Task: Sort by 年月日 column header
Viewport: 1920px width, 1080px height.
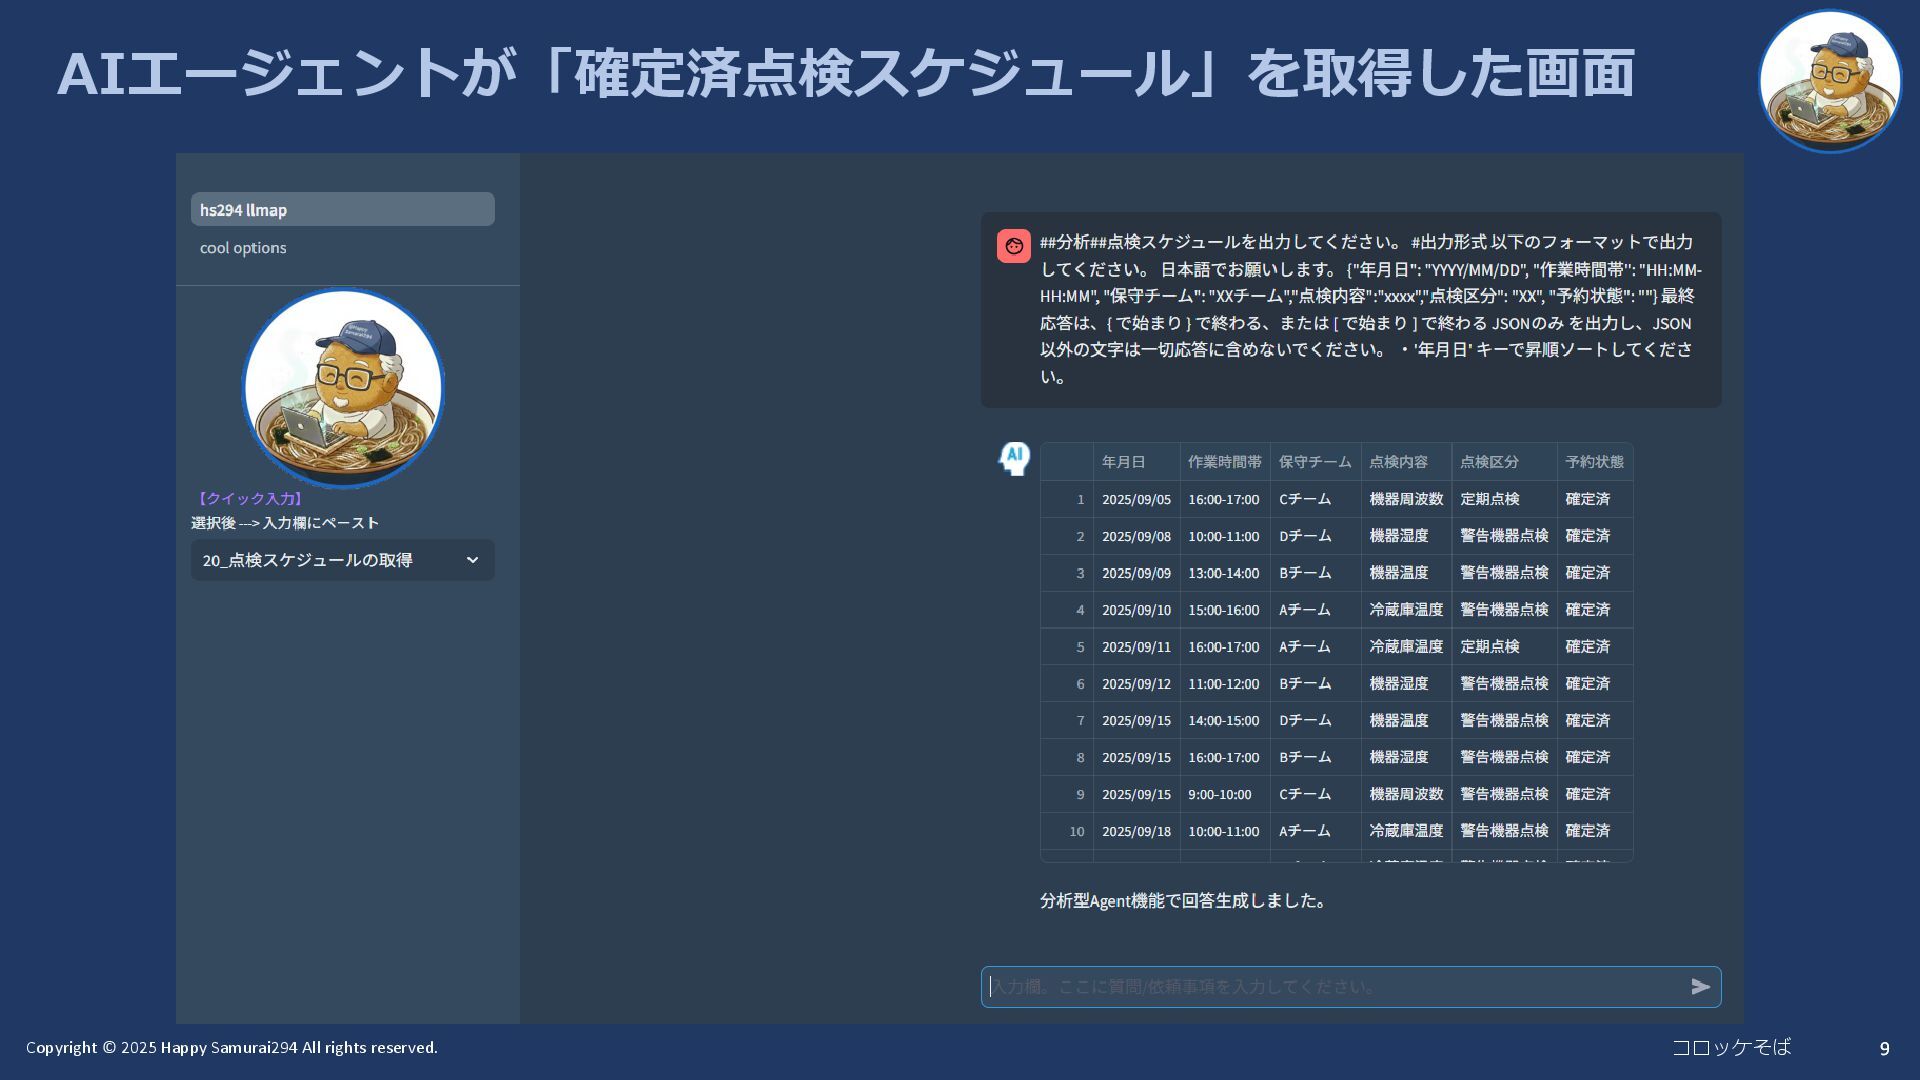Action: tap(1124, 462)
